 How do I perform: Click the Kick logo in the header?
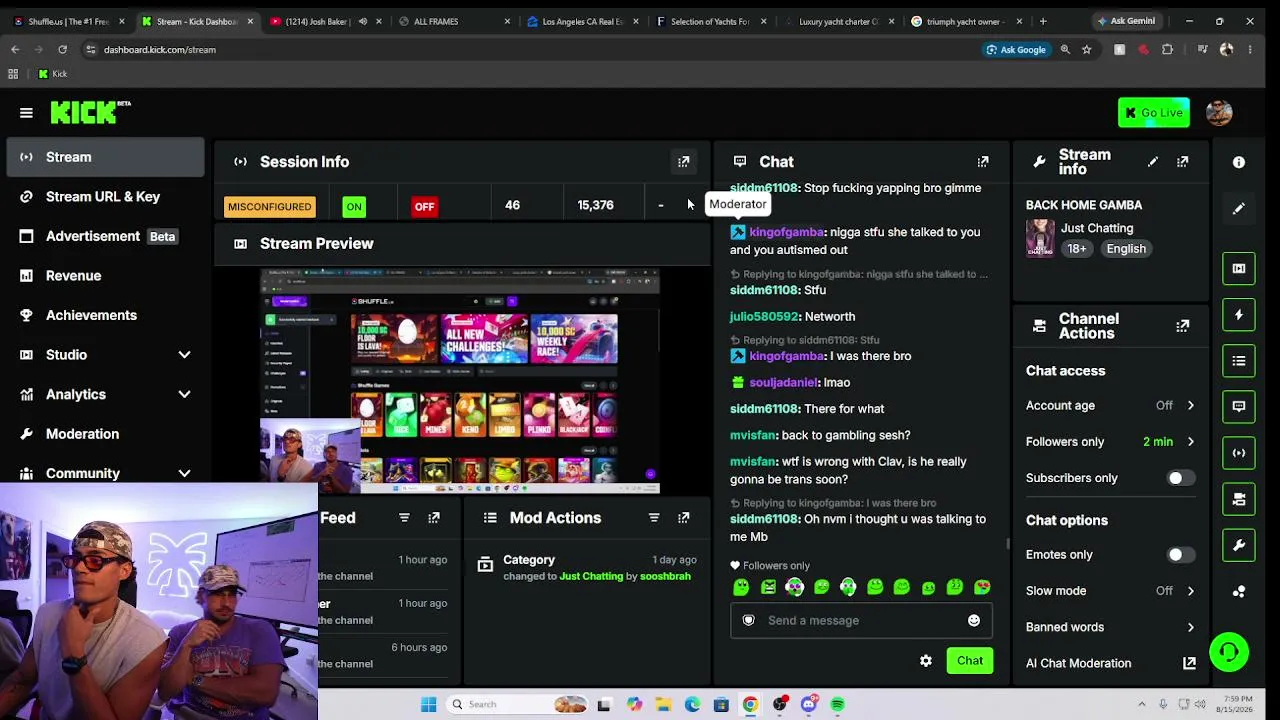(x=90, y=112)
